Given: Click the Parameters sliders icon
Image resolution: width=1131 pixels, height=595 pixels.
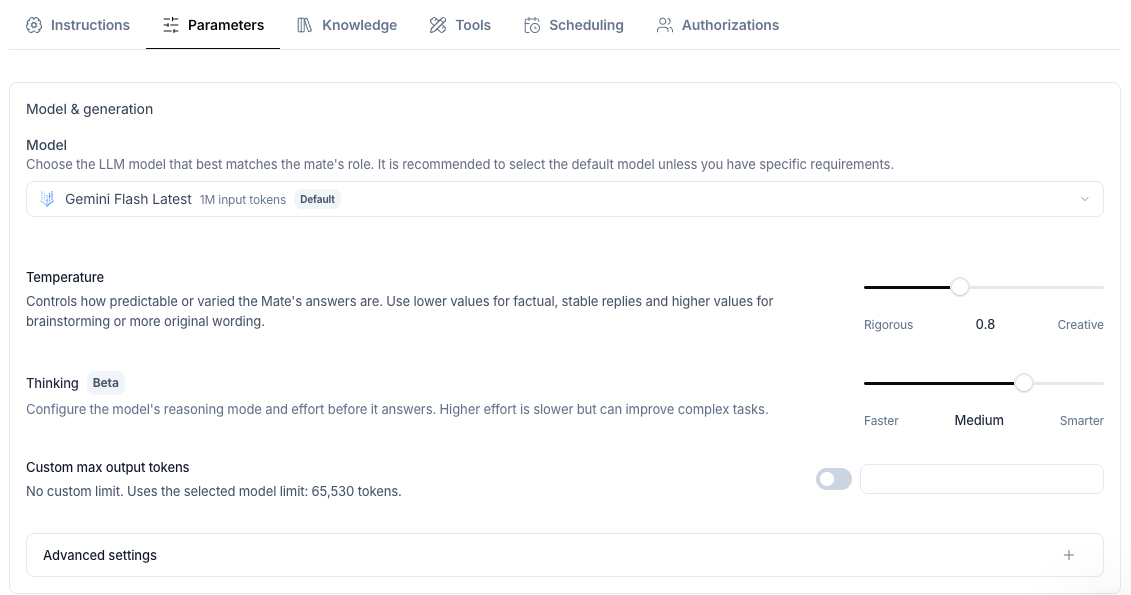Looking at the screenshot, I should (171, 25).
